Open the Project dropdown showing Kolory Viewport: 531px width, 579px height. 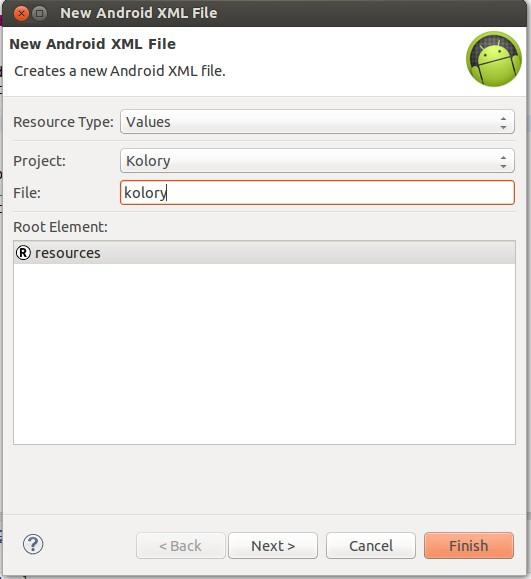[x=317, y=161]
